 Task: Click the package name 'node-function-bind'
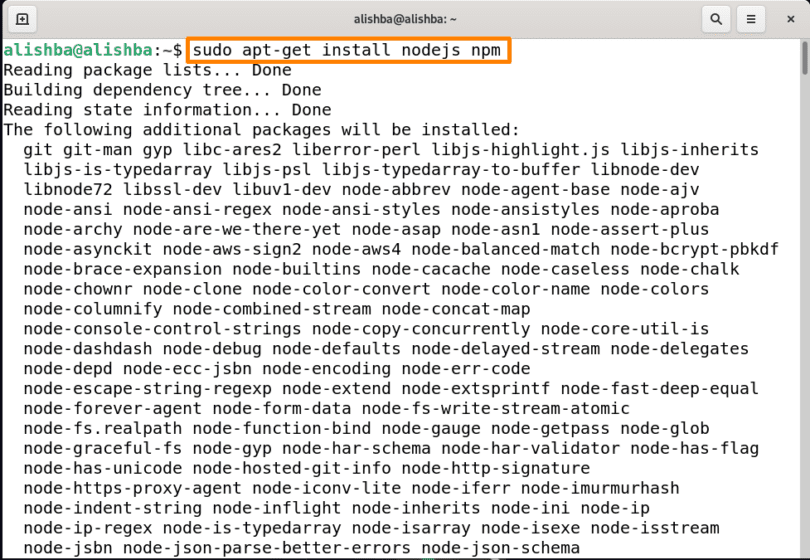pyautogui.click(x=282, y=428)
